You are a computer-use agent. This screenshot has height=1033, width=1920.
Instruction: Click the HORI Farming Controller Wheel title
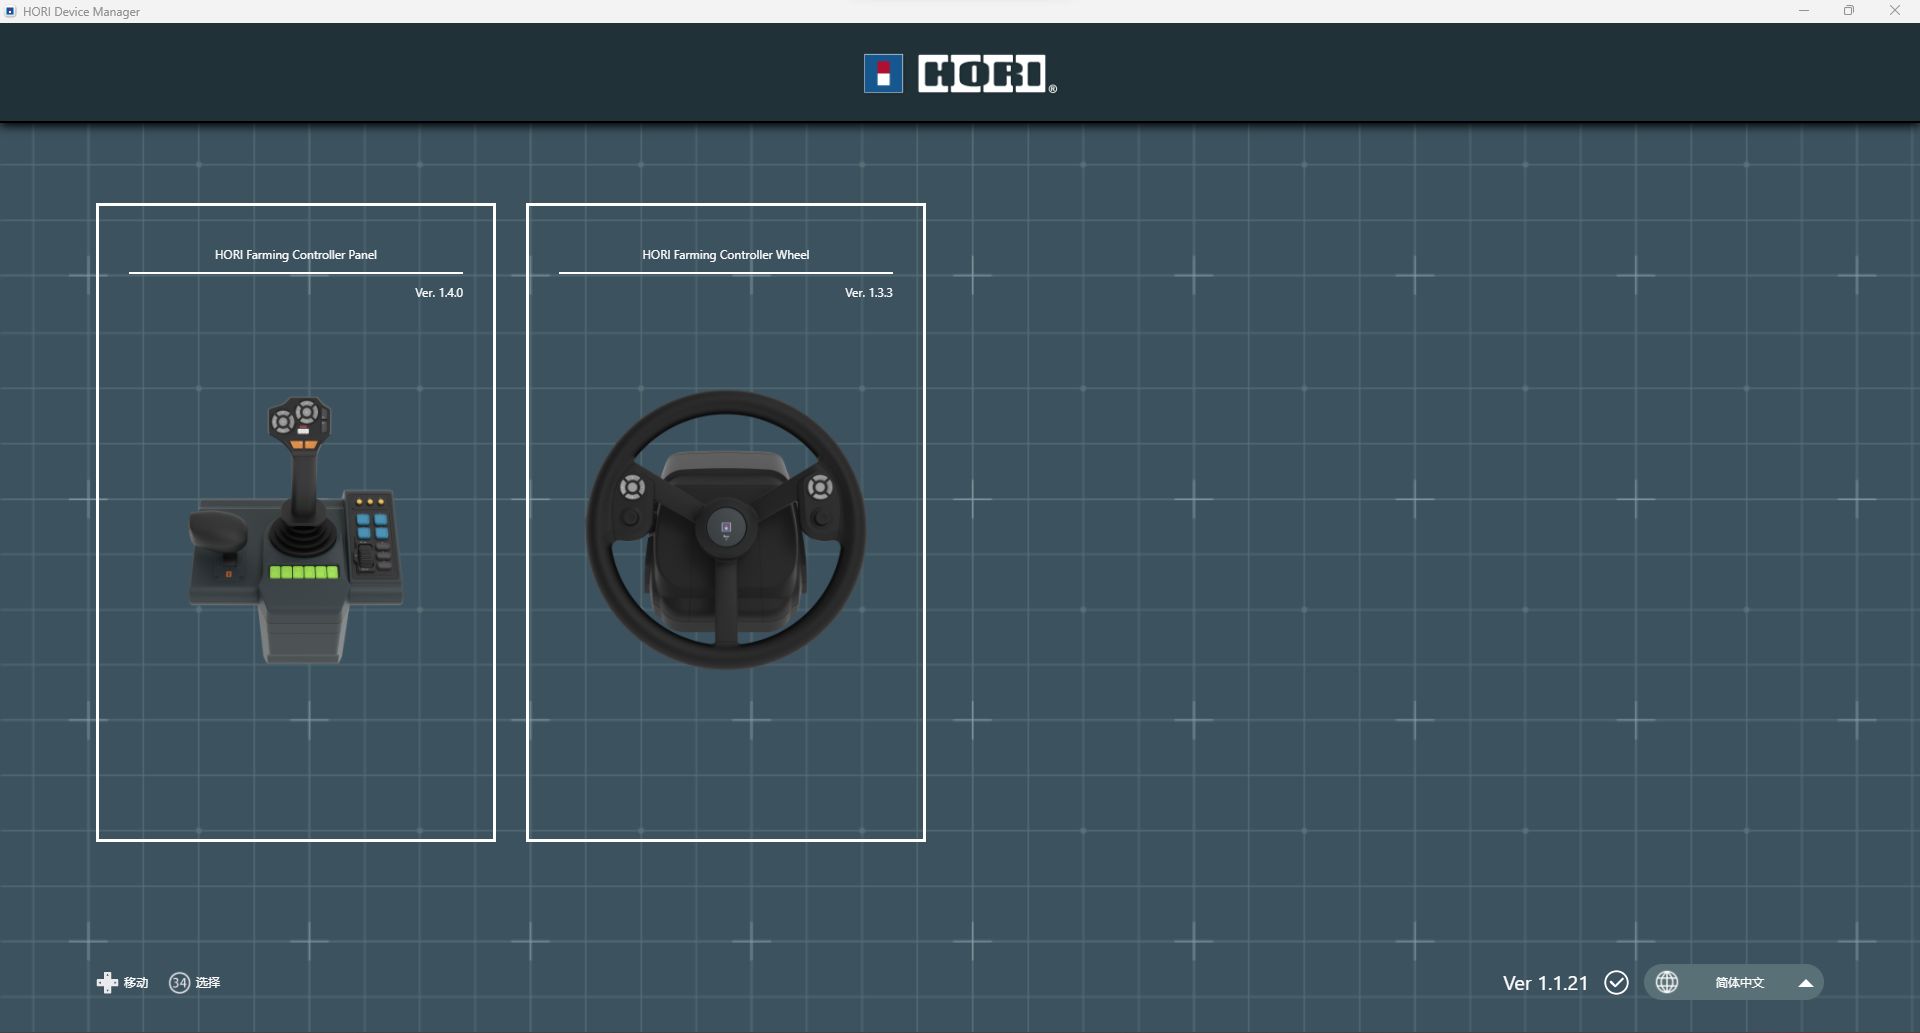726,255
